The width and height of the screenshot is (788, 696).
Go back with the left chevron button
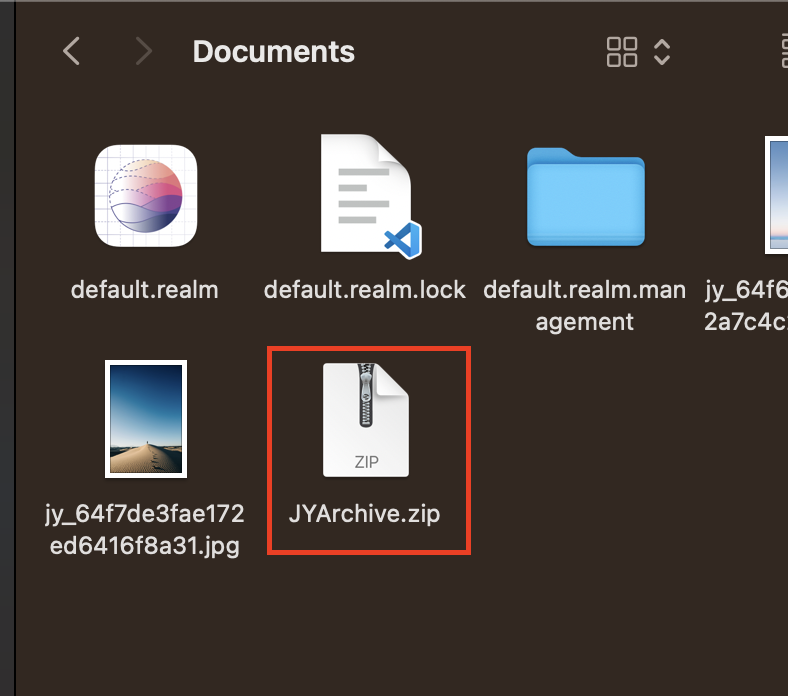[71, 51]
